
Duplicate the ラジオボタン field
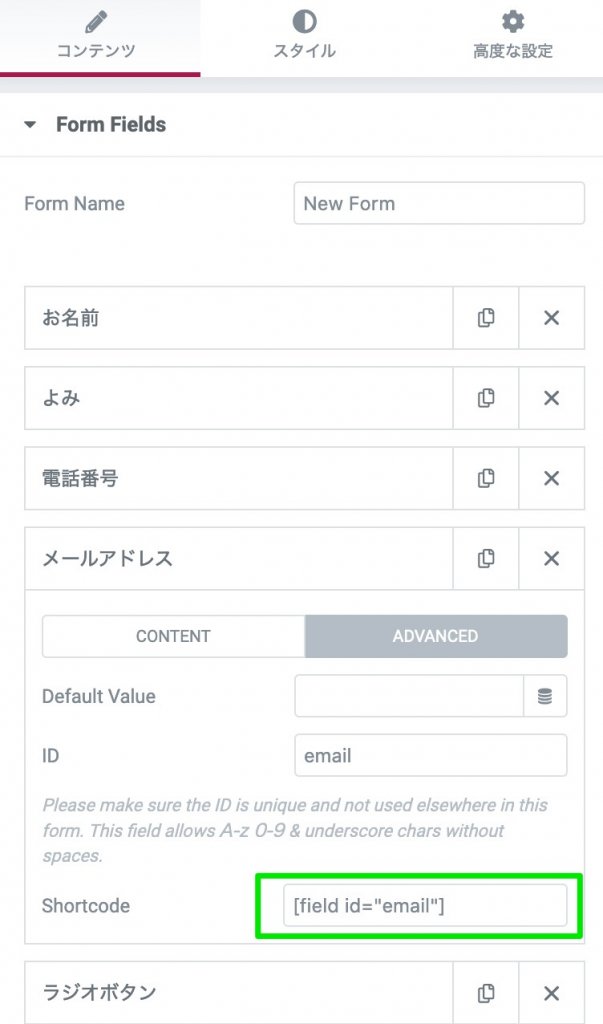[486, 993]
